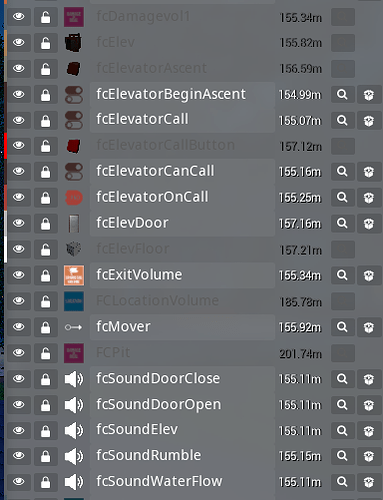Click the cube icon for fcElevatorBeginAscent
The height and width of the screenshot is (500, 383).
[x=369, y=95]
